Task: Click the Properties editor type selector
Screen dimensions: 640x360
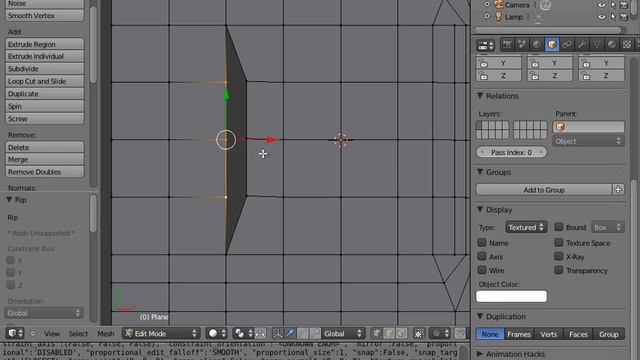Action: coord(486,45)
